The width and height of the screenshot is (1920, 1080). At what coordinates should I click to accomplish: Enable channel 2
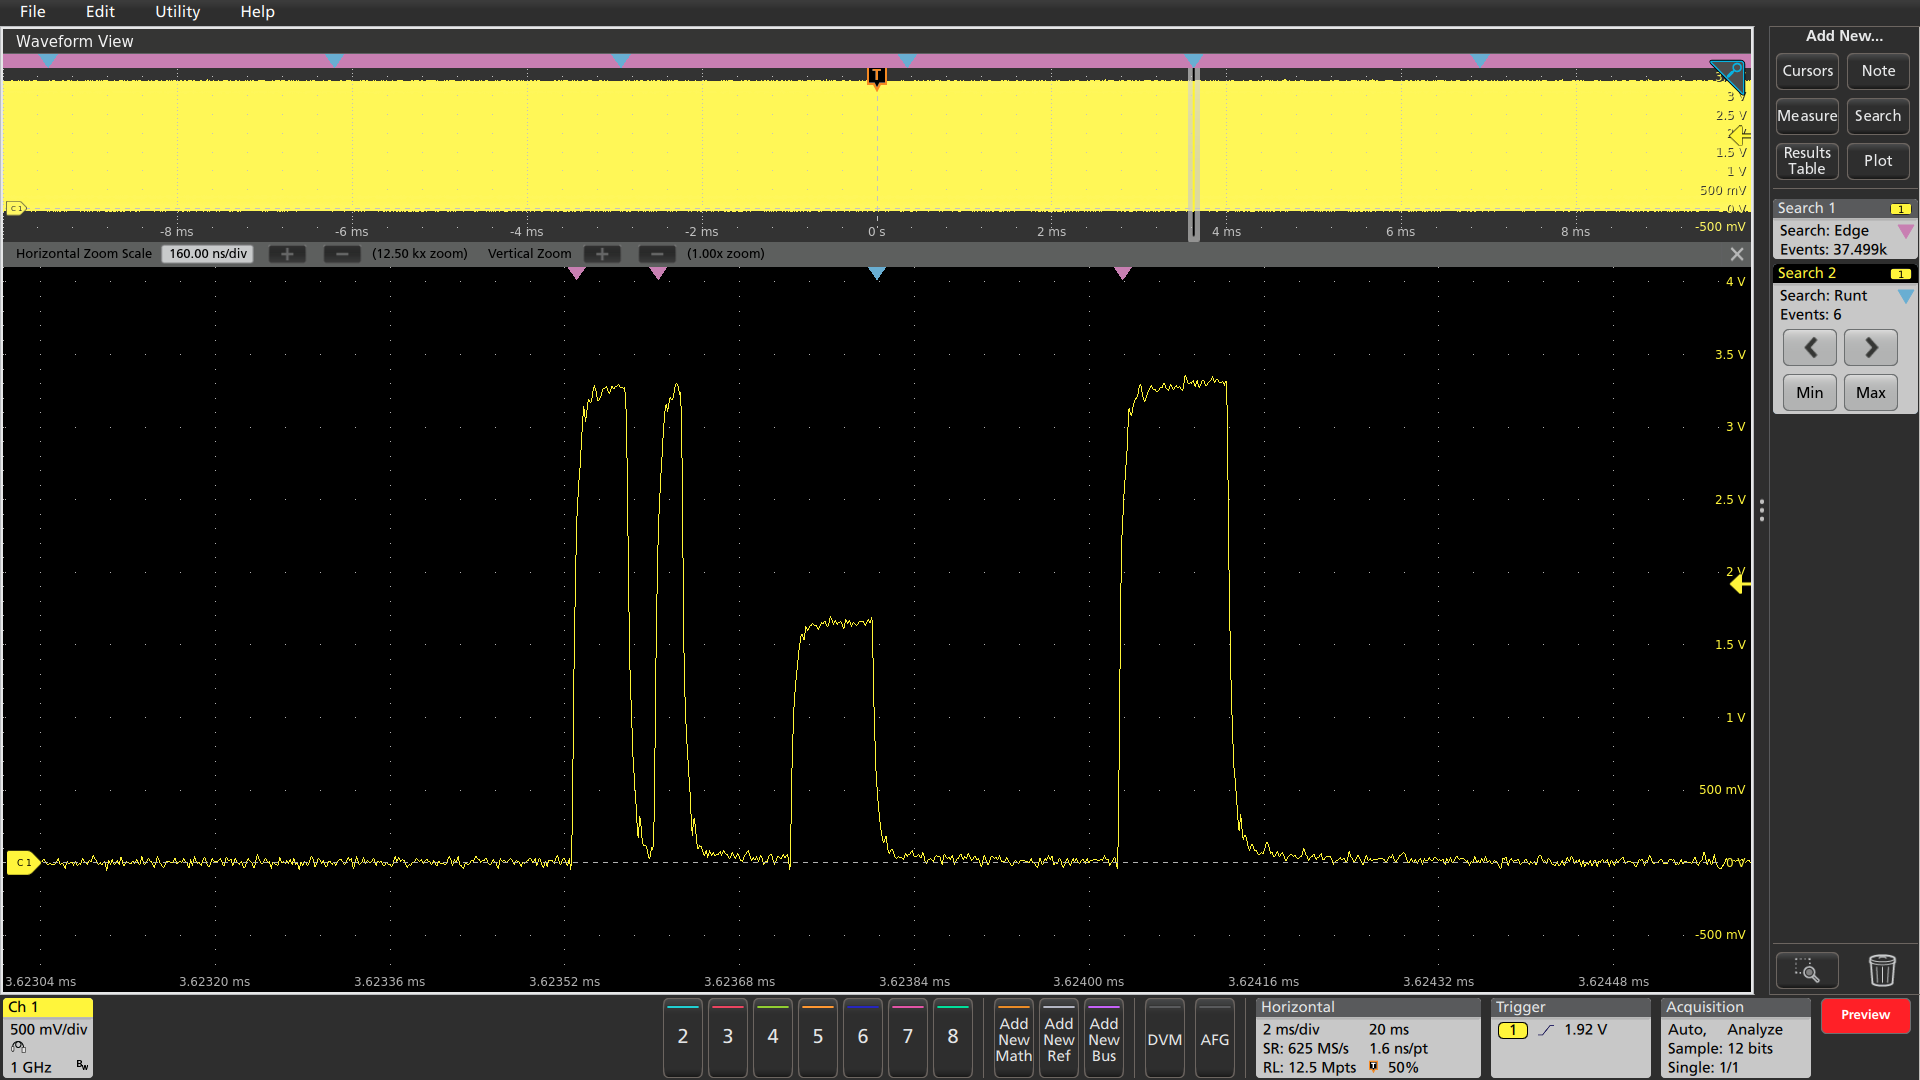[x=683, y=1037]
